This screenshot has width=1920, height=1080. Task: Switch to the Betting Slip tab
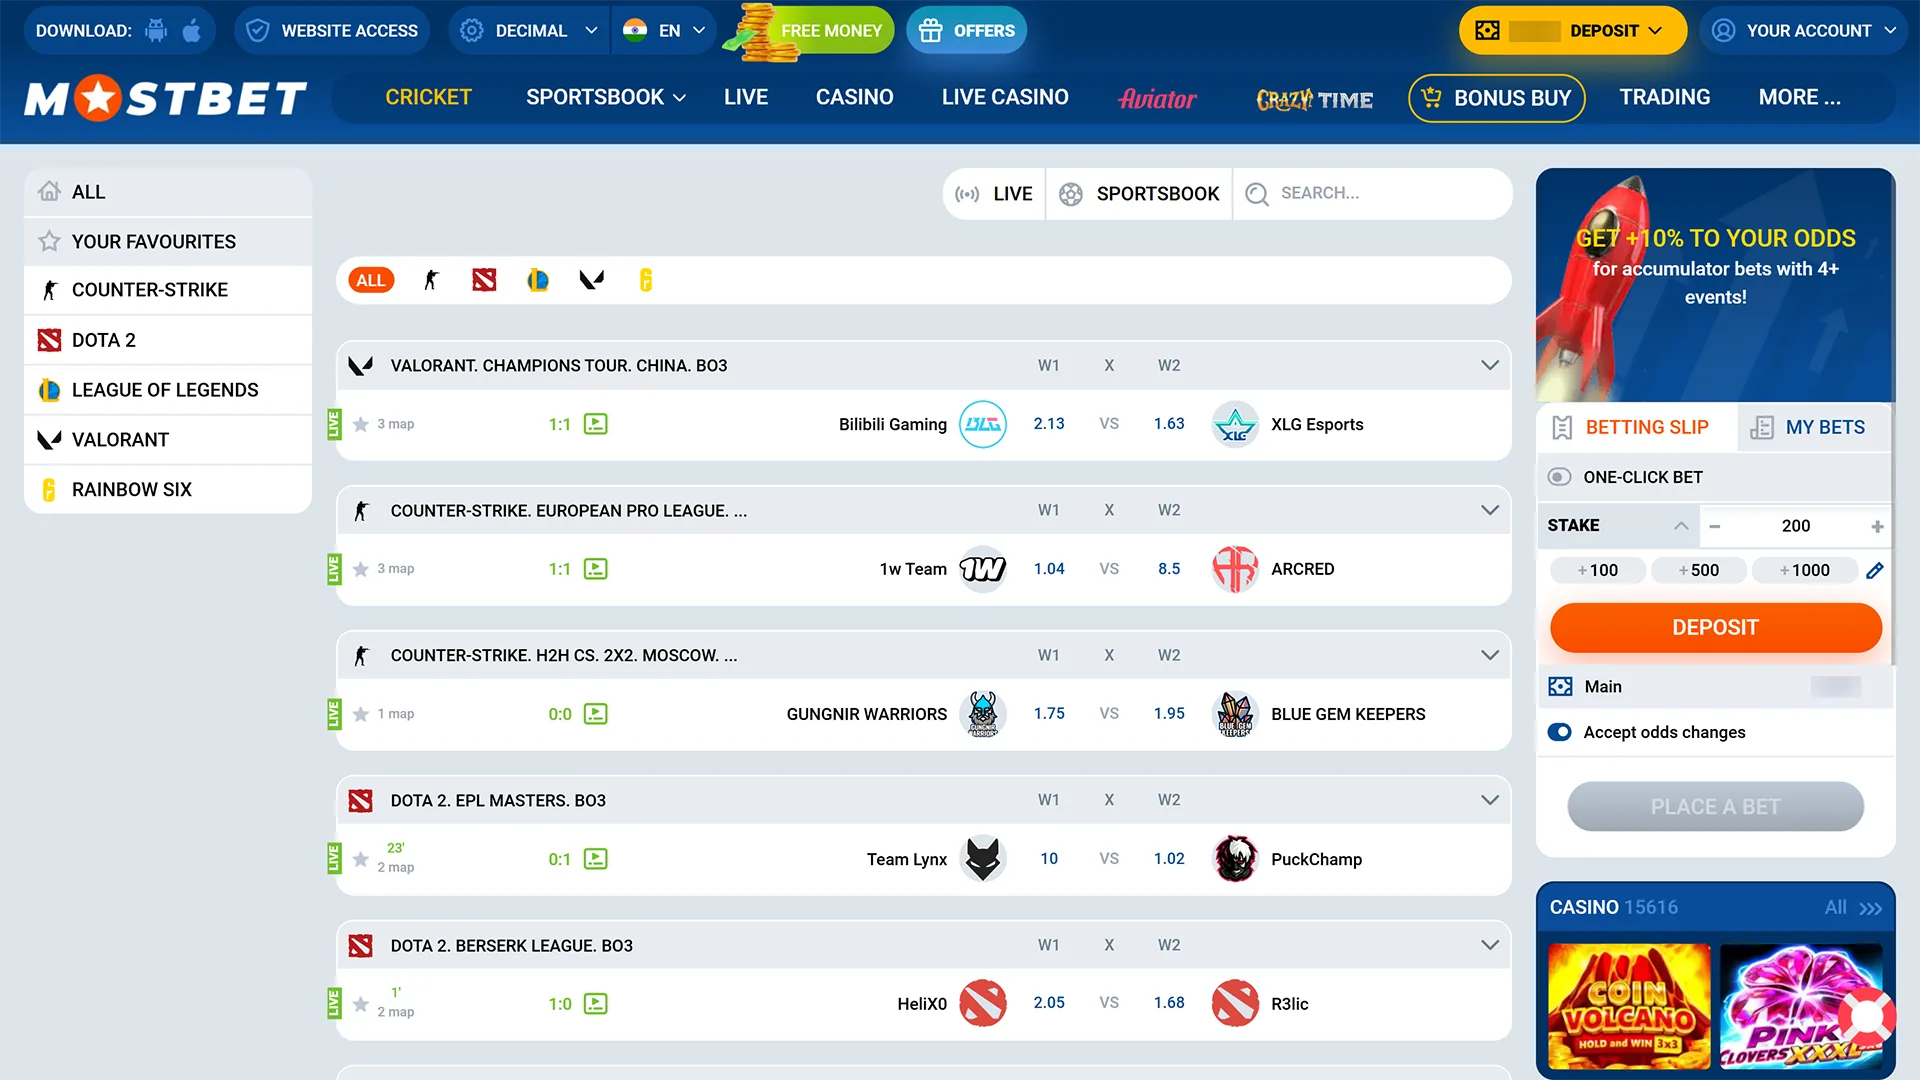(1636, 427)
